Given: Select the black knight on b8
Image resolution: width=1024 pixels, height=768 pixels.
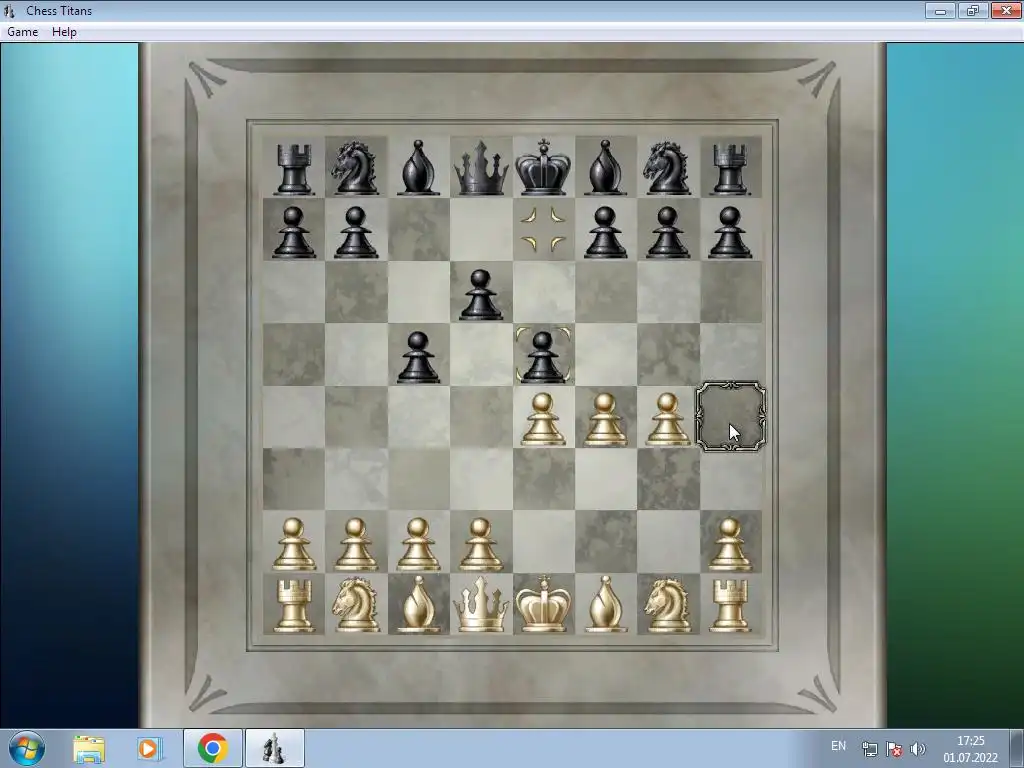Looking at the screenshot, I should coord(355,168).
